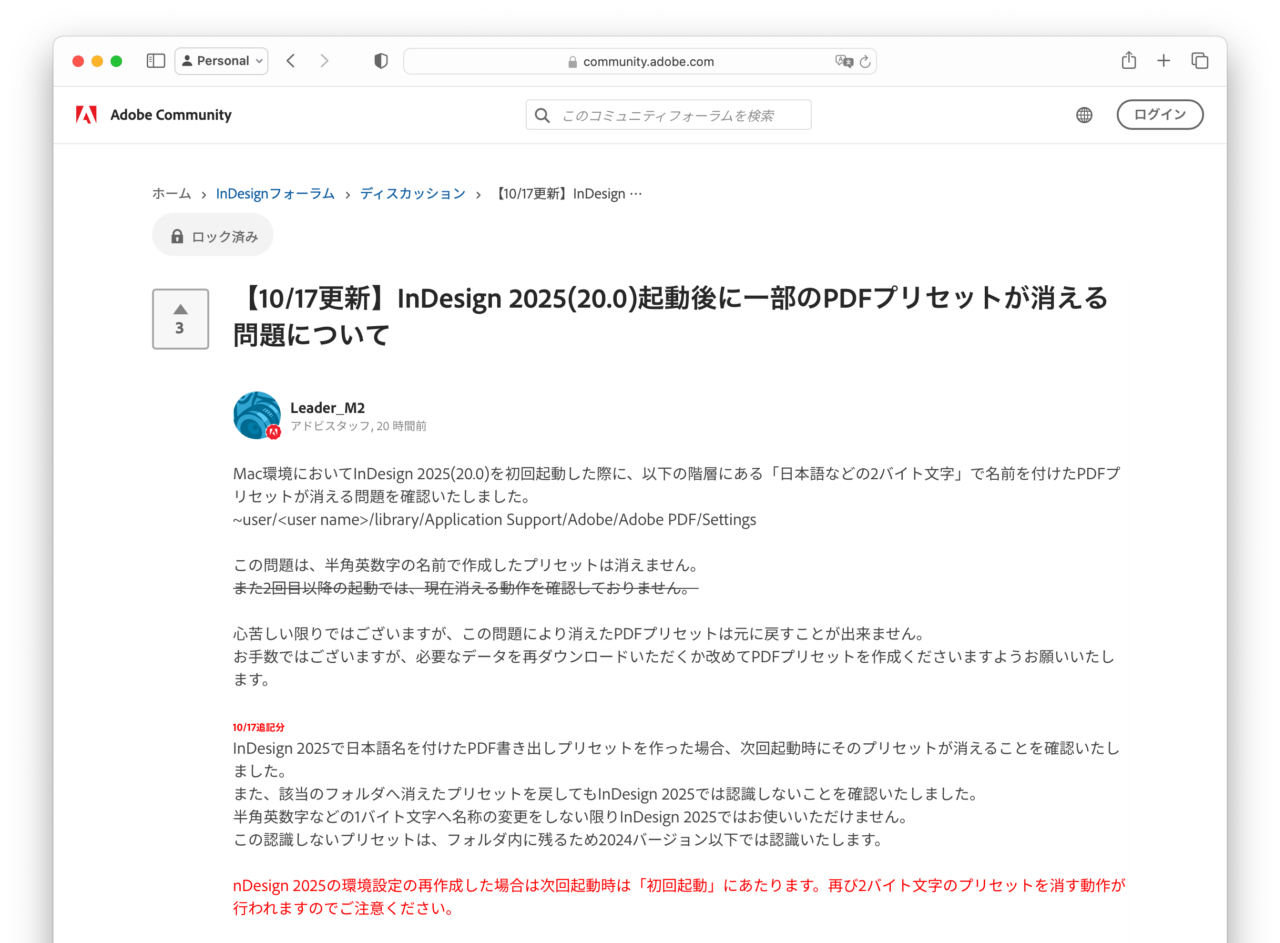1280x943 pixels.
Task: Click the post title heading
Action: click(670, 316)
